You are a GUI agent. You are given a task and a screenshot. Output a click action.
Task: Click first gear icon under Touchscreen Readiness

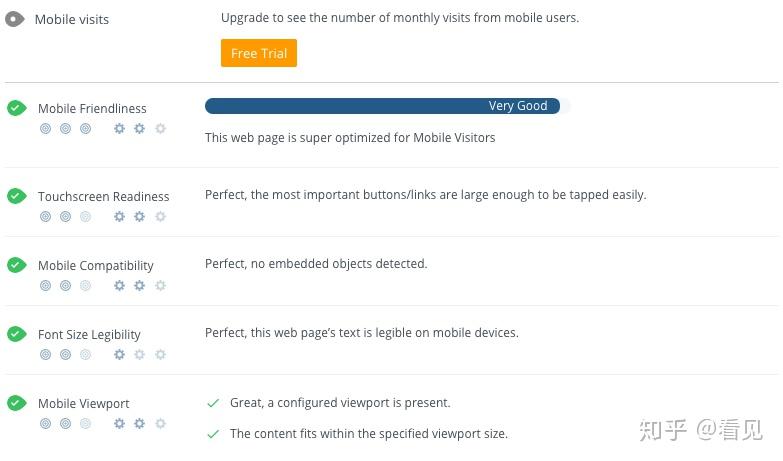[119, 216]
